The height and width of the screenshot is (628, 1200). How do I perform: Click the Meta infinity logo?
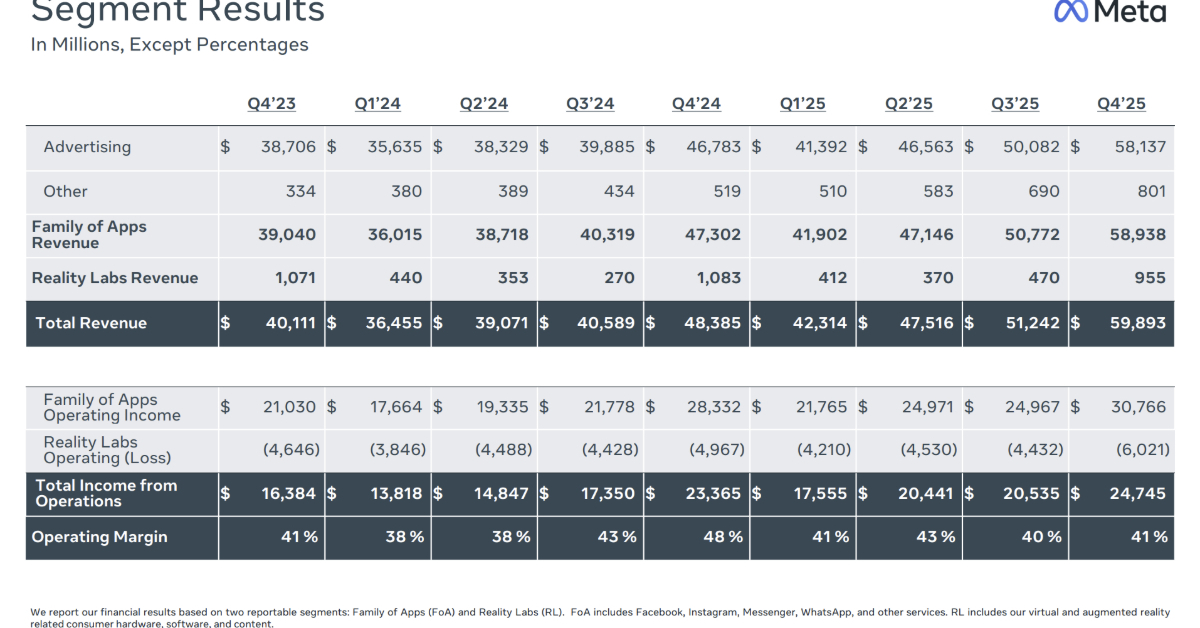1073,12
